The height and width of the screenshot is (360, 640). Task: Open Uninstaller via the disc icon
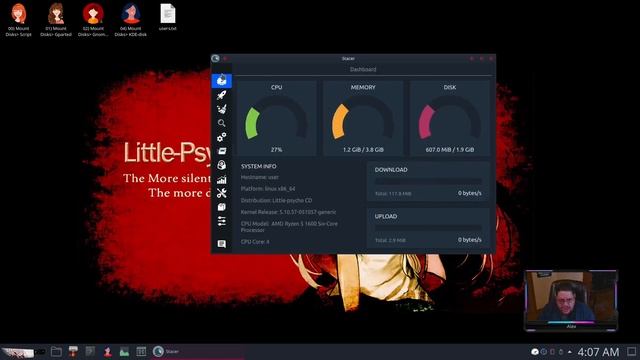click(x=222, y=165)
